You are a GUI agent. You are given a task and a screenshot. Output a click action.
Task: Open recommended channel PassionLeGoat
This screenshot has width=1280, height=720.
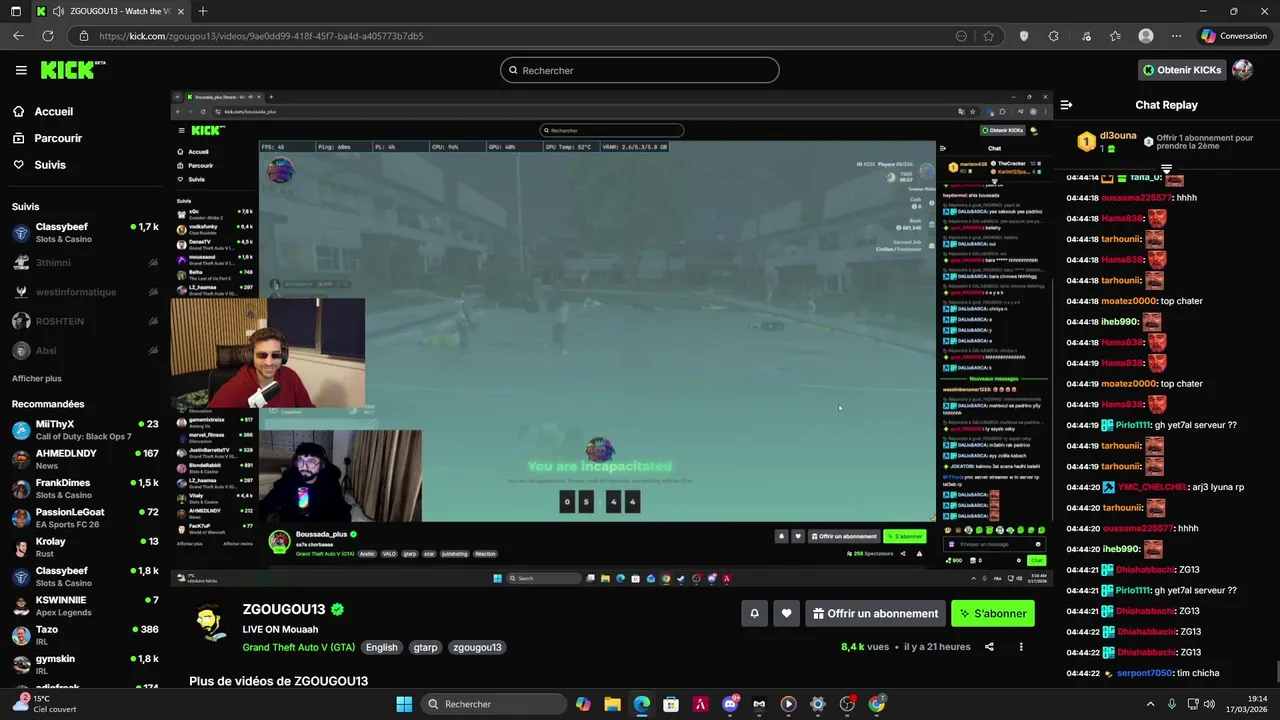point(85,518)
